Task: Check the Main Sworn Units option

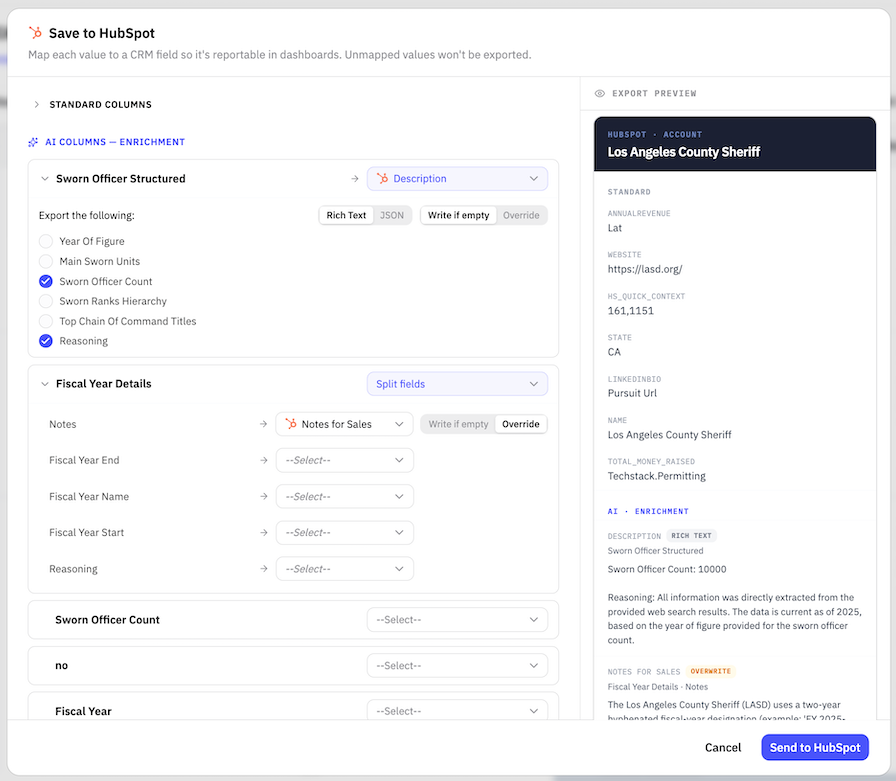Action: tap(46, 261)
